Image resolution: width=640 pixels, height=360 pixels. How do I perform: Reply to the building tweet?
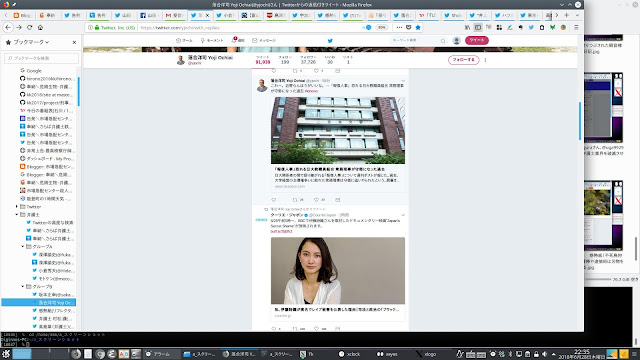point(273,200)
